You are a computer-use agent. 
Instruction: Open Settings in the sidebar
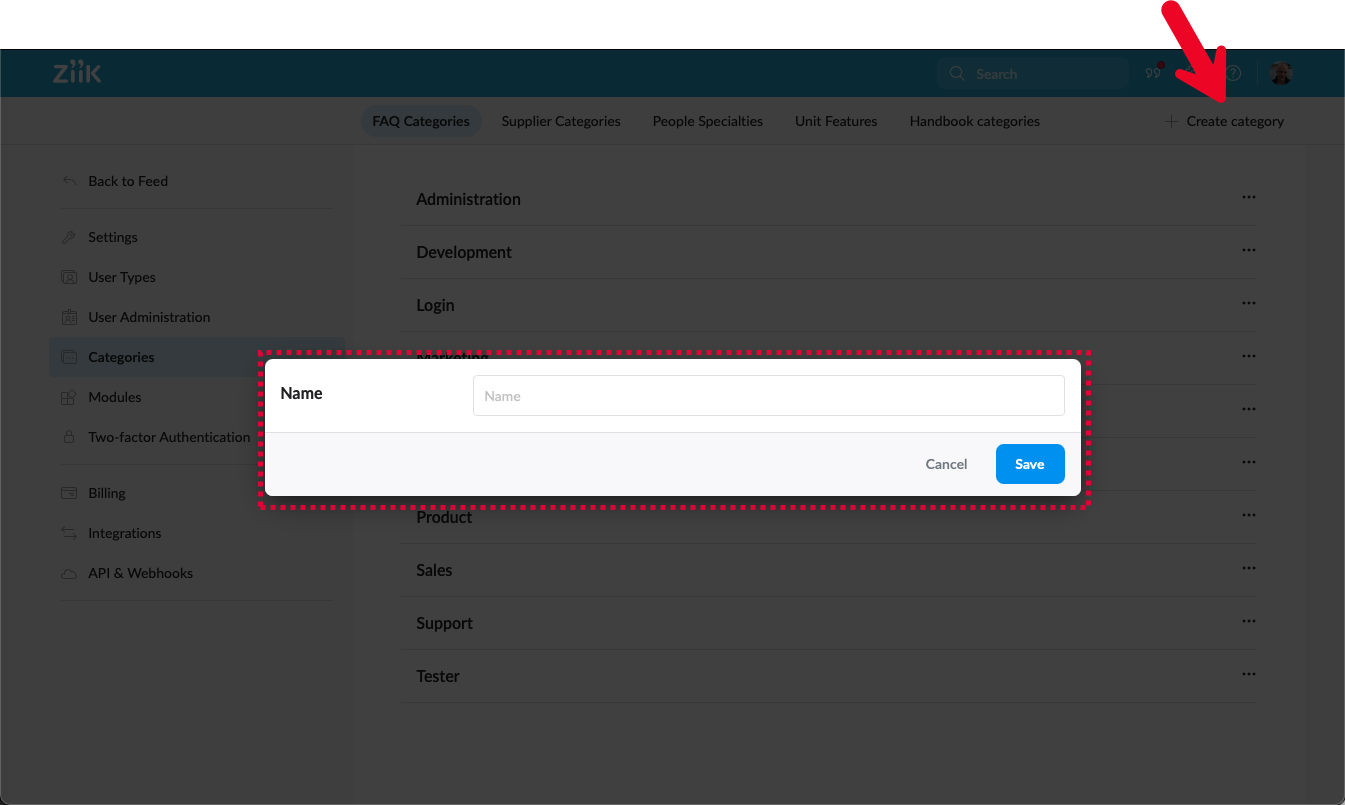(x=113, y=237)
